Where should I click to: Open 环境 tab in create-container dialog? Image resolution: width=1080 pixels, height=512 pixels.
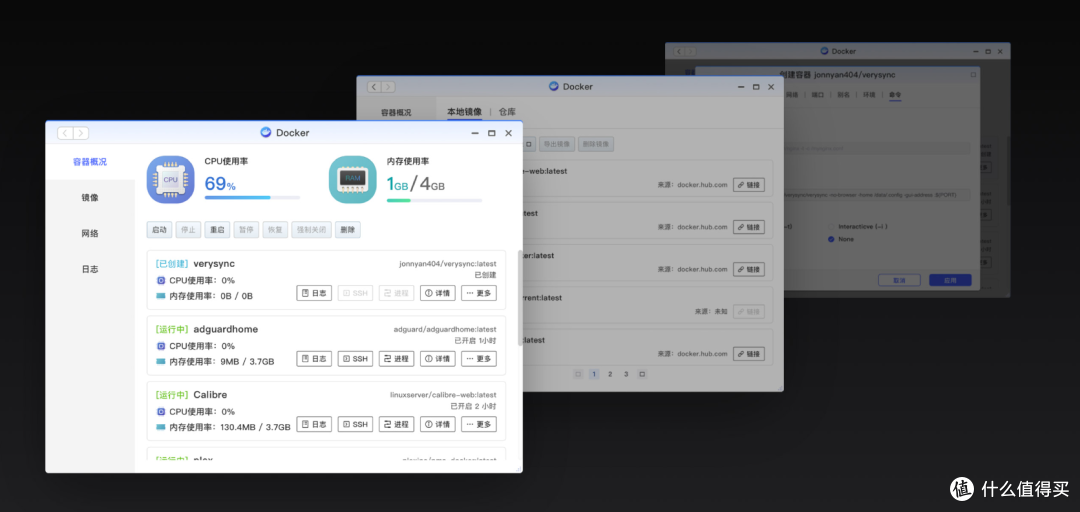pyautogui.click(x=869, y=94)
